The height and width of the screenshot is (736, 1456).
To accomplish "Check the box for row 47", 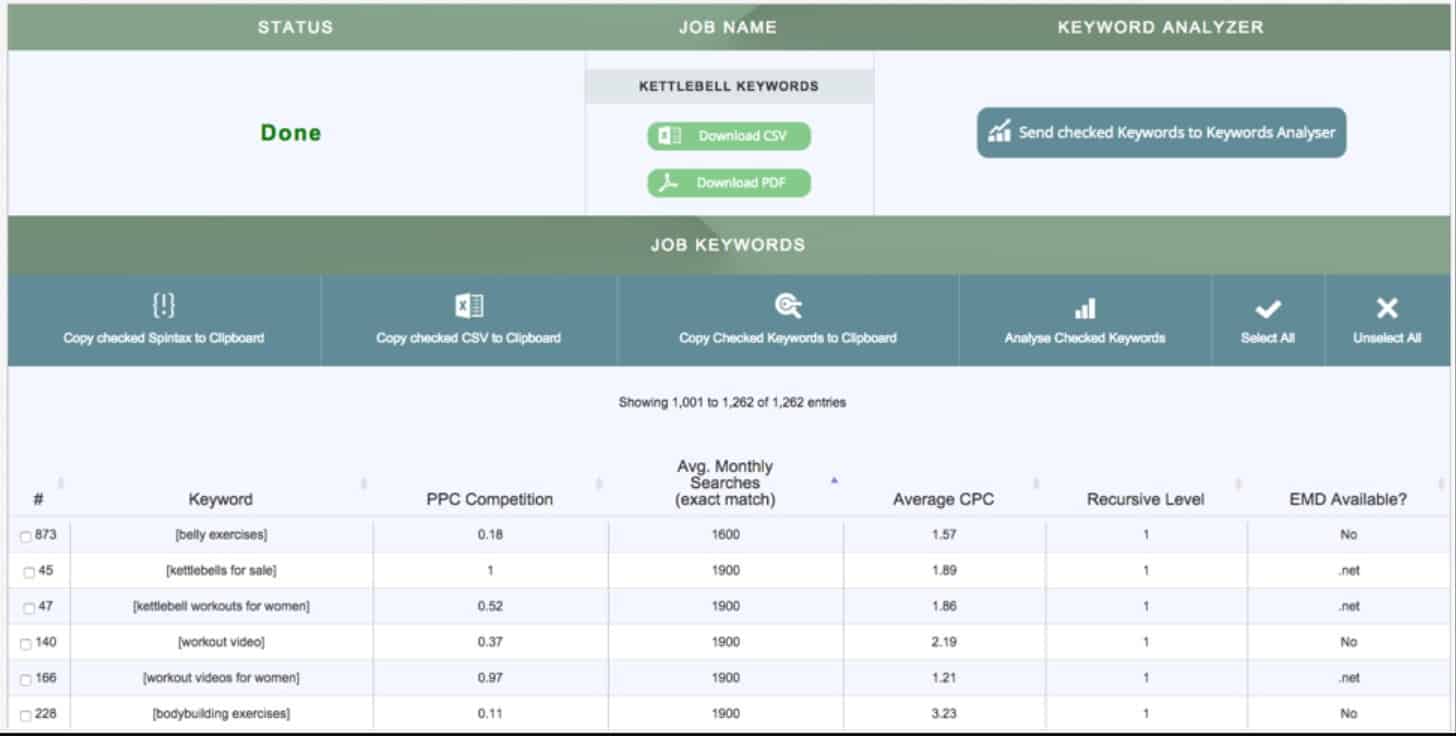I will (x=29, y=608).
